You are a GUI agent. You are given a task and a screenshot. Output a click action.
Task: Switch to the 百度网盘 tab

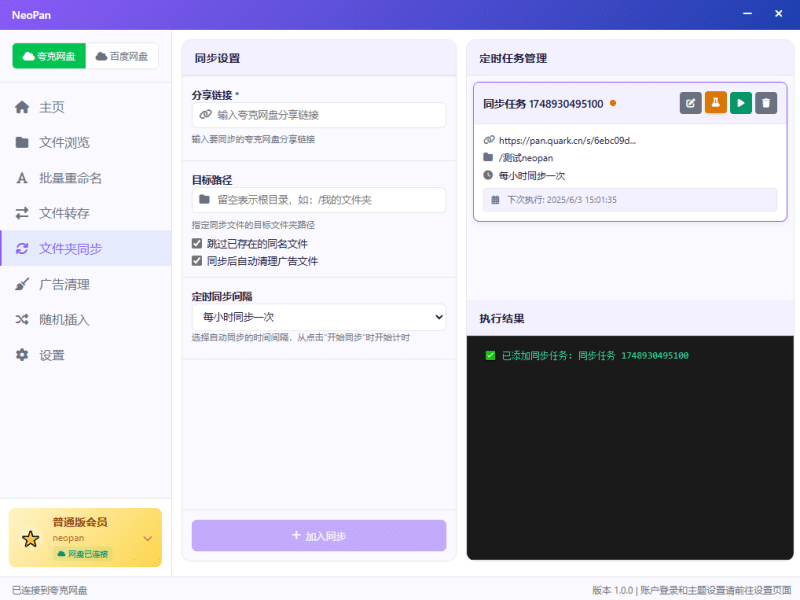[x=122, y=57]
